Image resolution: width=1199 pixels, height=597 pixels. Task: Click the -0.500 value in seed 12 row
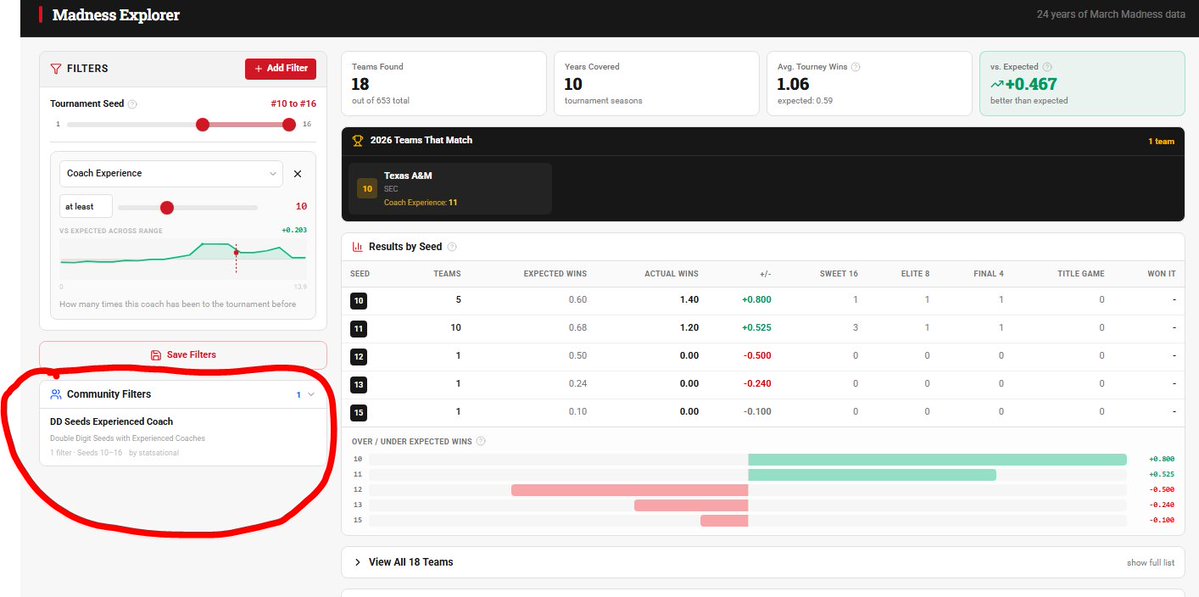pyautogui.click(x=757, y=356)
